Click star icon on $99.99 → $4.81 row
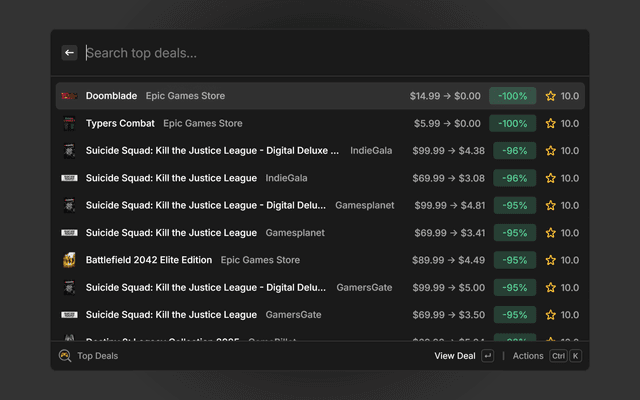 tap(551, 205)
